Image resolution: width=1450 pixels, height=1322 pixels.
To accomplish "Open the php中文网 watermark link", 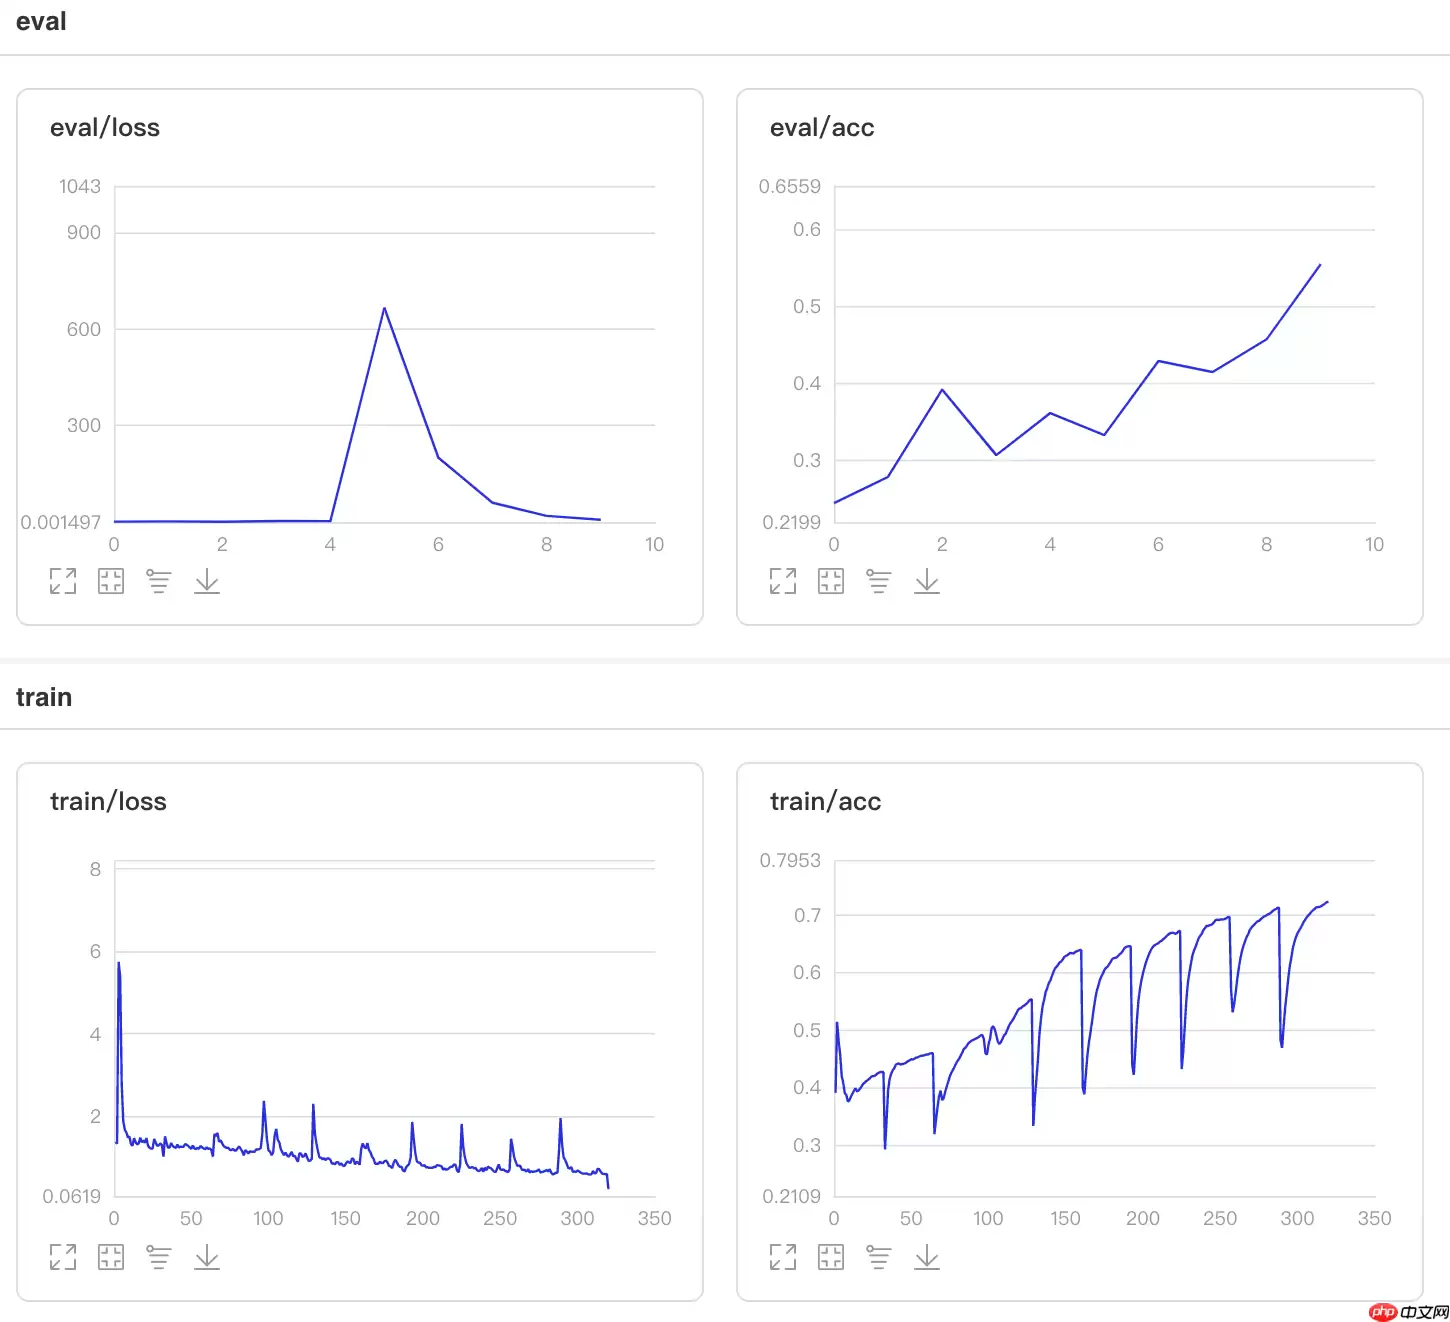I will 1409,1311.
